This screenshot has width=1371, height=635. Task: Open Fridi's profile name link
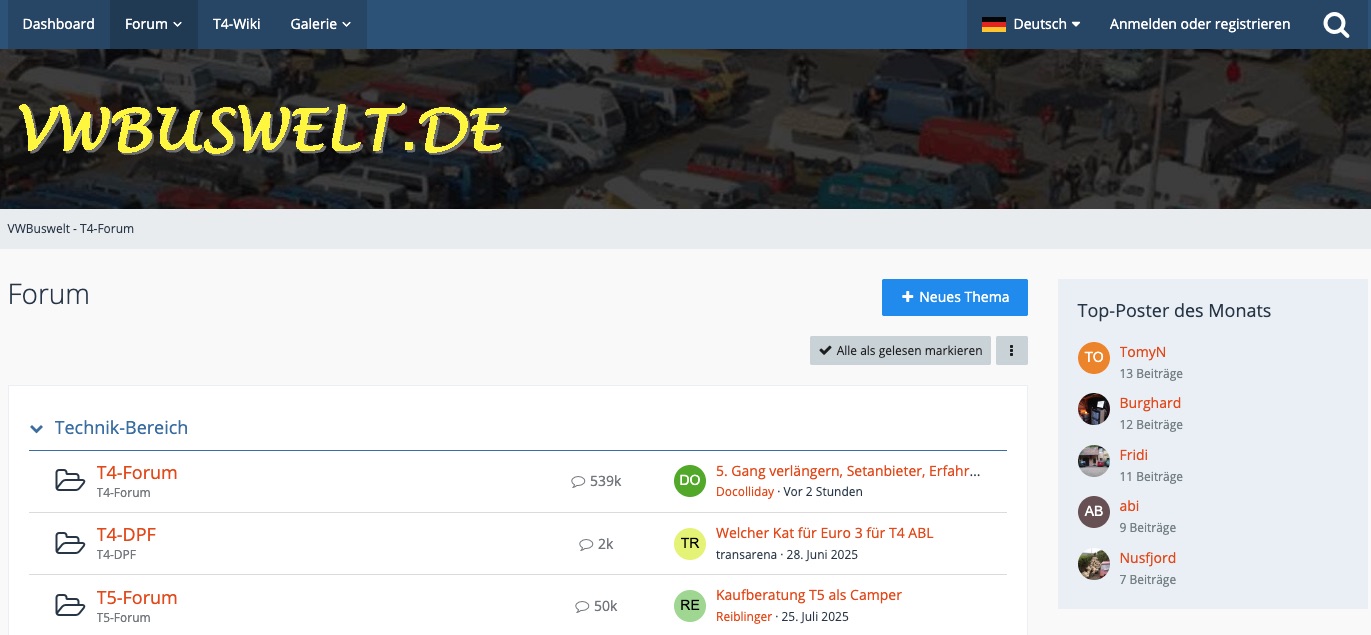click(x=1134, y=455)
